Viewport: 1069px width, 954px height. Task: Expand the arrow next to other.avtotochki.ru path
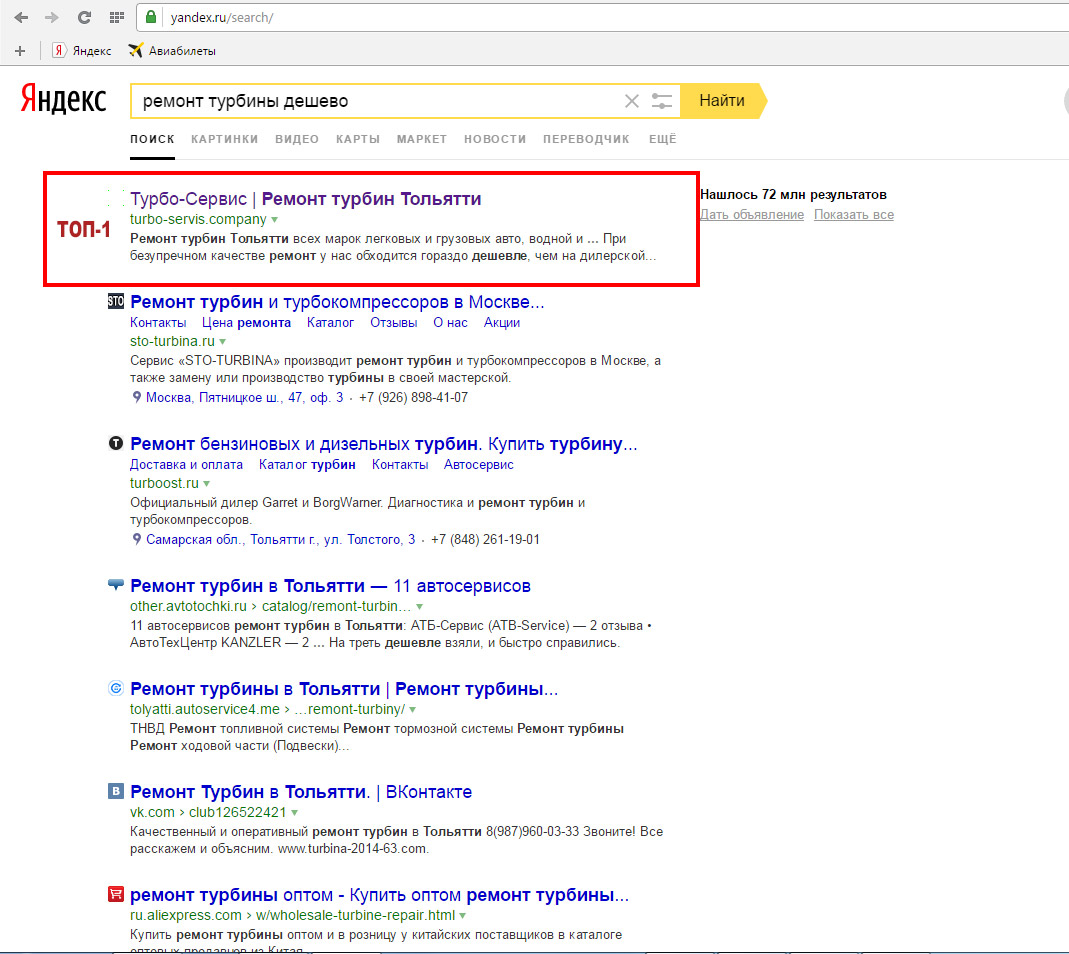419,607
